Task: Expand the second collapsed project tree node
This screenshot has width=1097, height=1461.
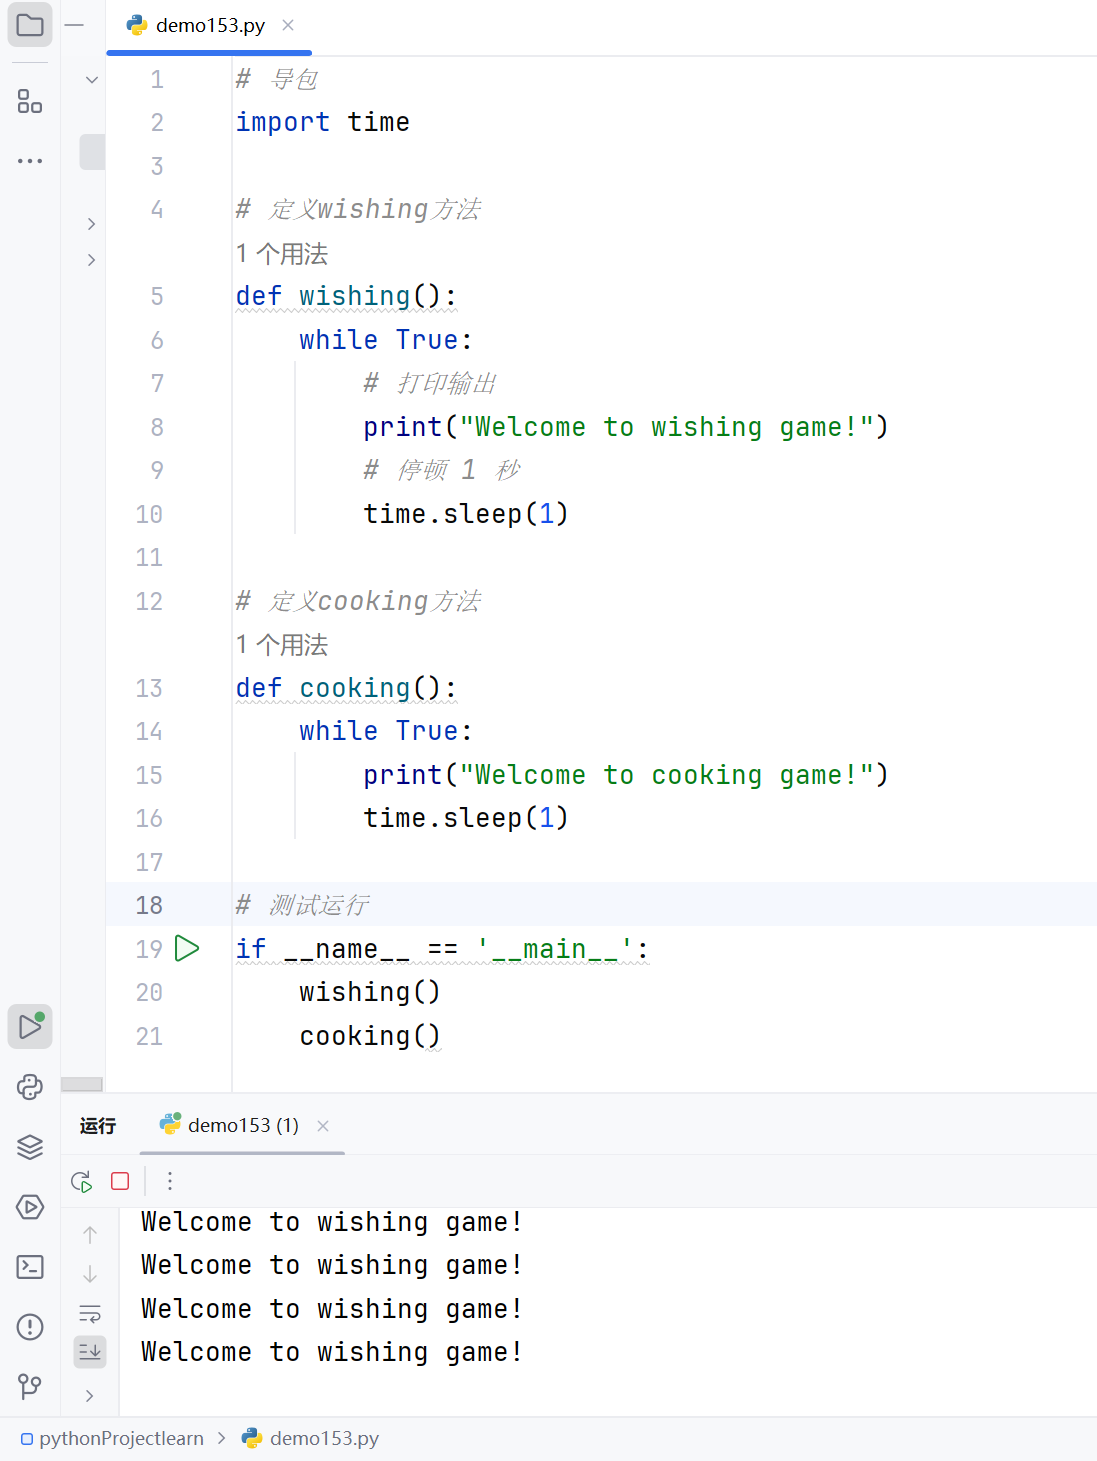Action: coord(91,260)
